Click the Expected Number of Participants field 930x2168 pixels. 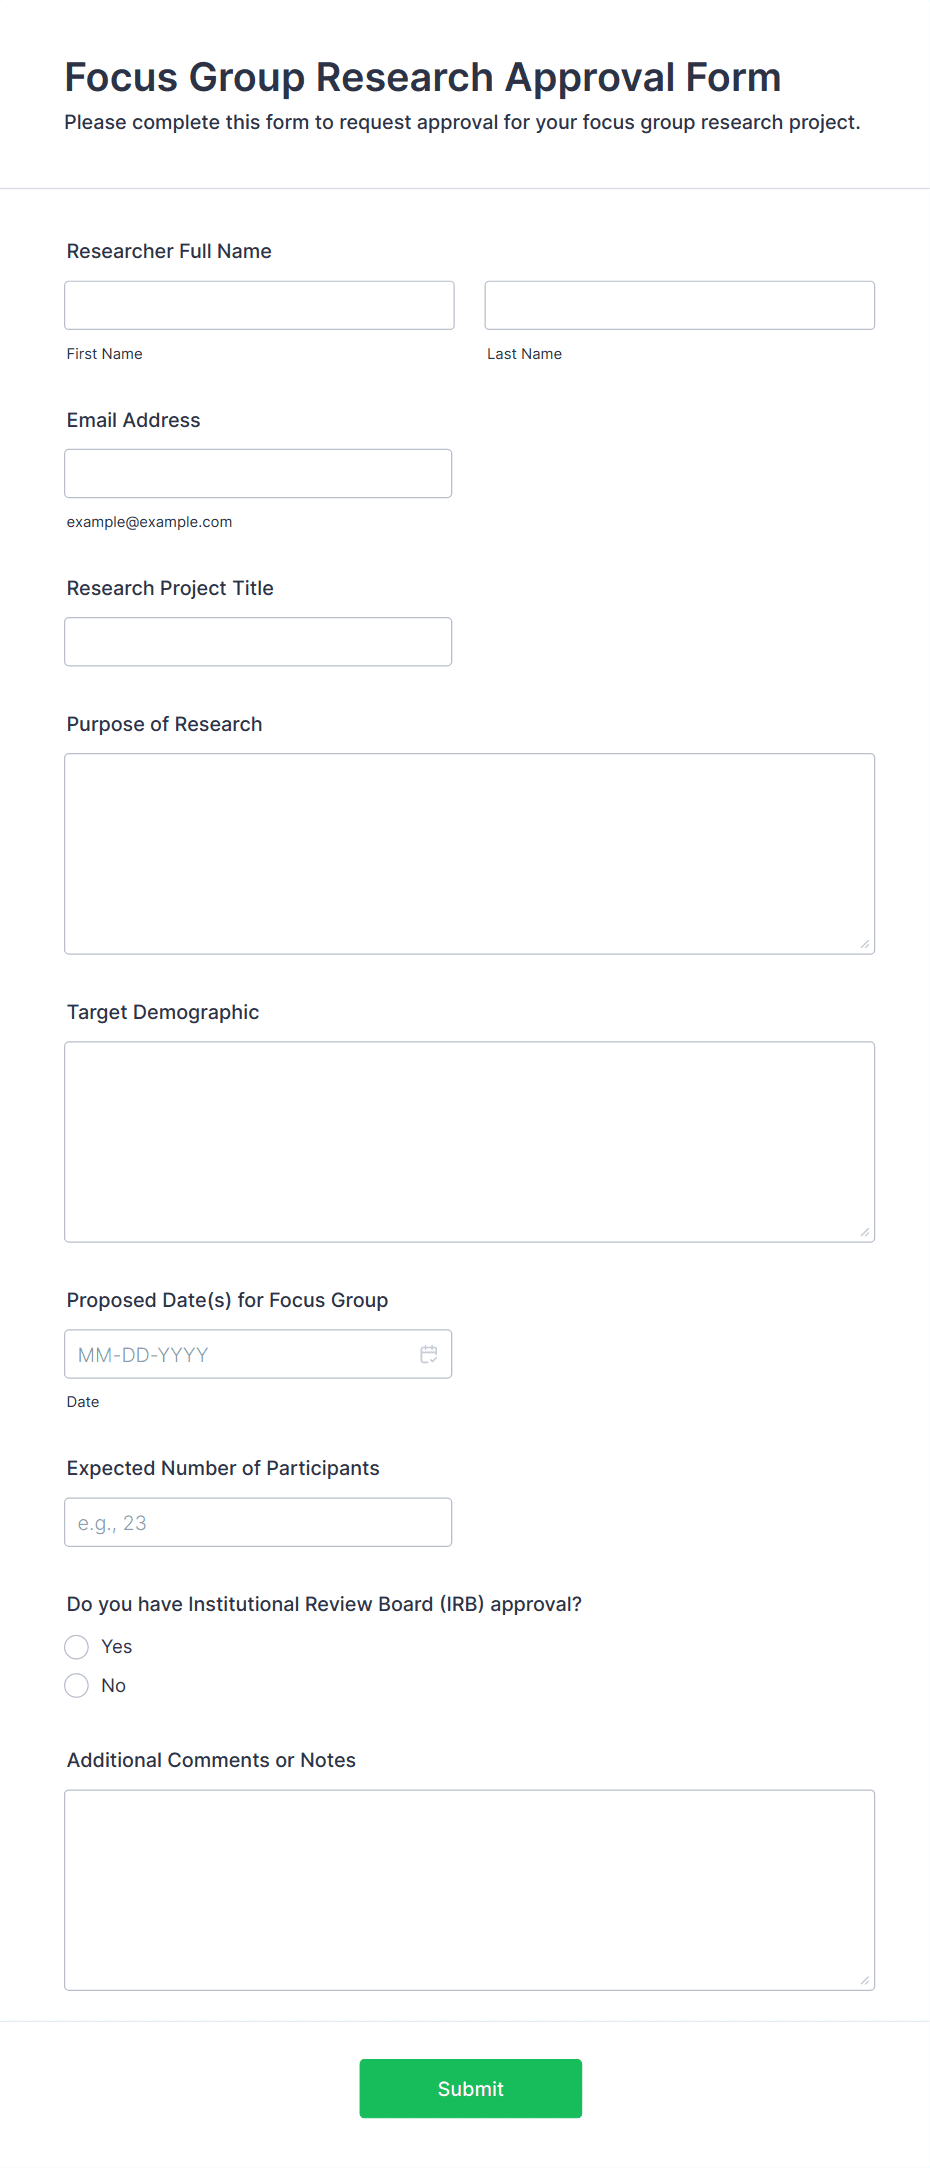coord(258,1522)
